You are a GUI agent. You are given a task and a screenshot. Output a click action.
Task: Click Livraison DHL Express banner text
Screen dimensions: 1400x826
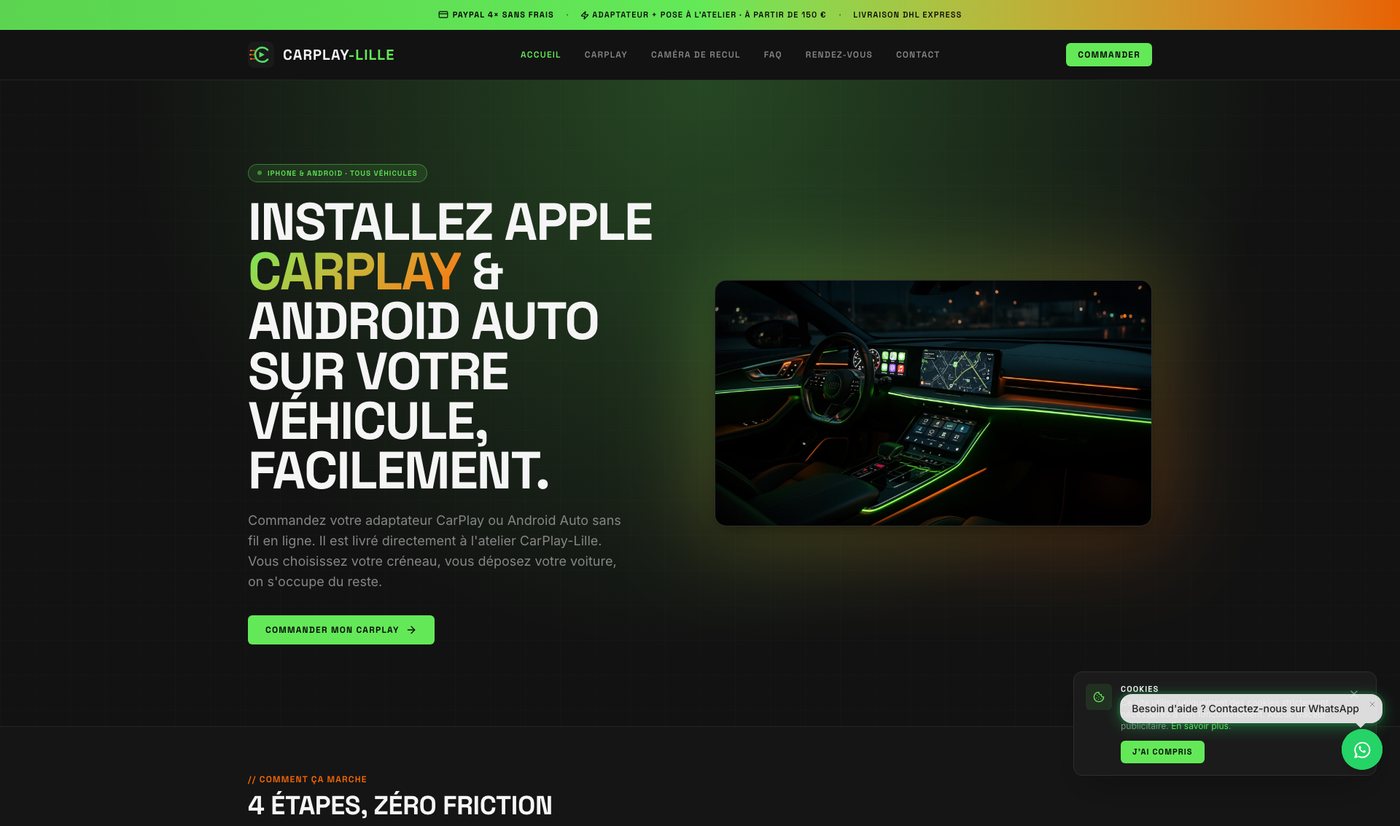907,15
